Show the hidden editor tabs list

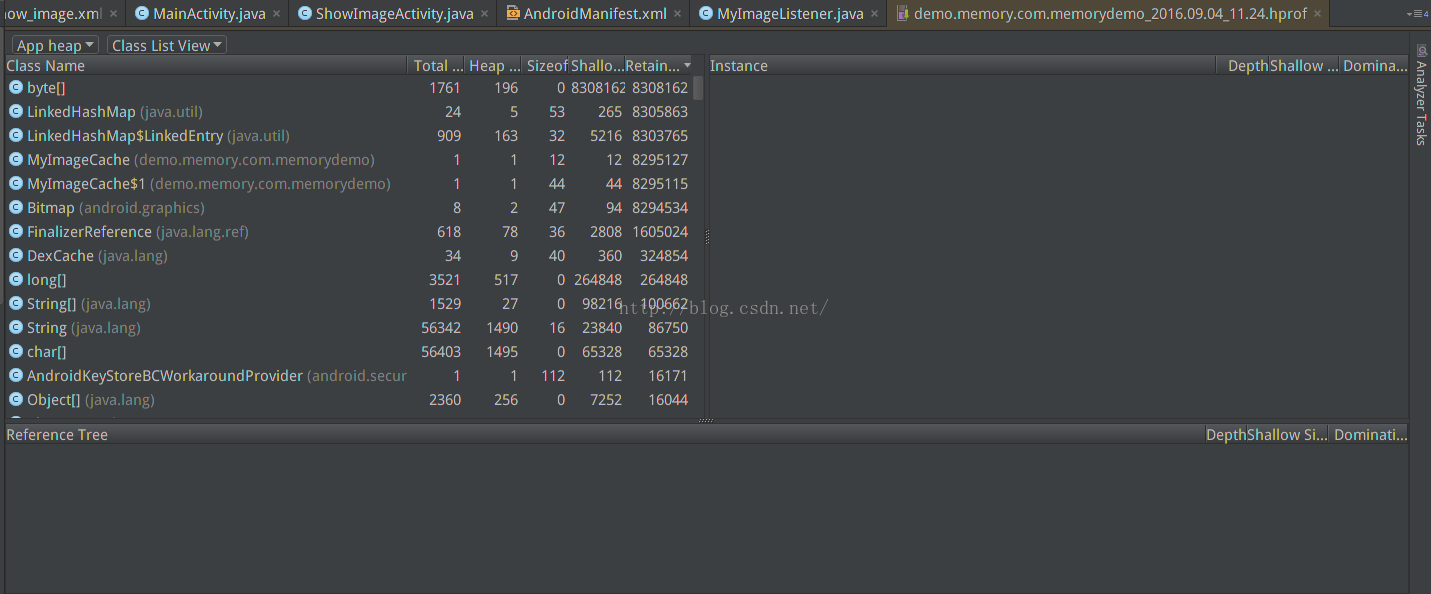1416,14
